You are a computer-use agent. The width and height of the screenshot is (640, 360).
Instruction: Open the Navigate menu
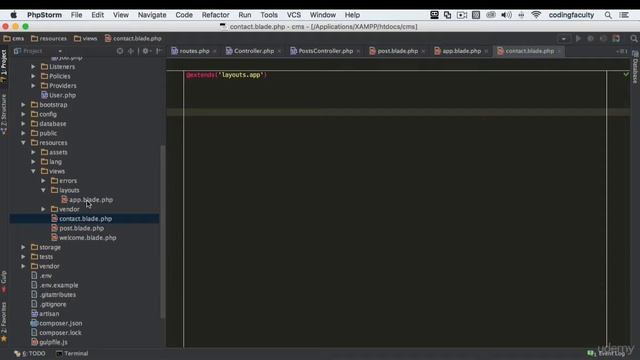152,15
